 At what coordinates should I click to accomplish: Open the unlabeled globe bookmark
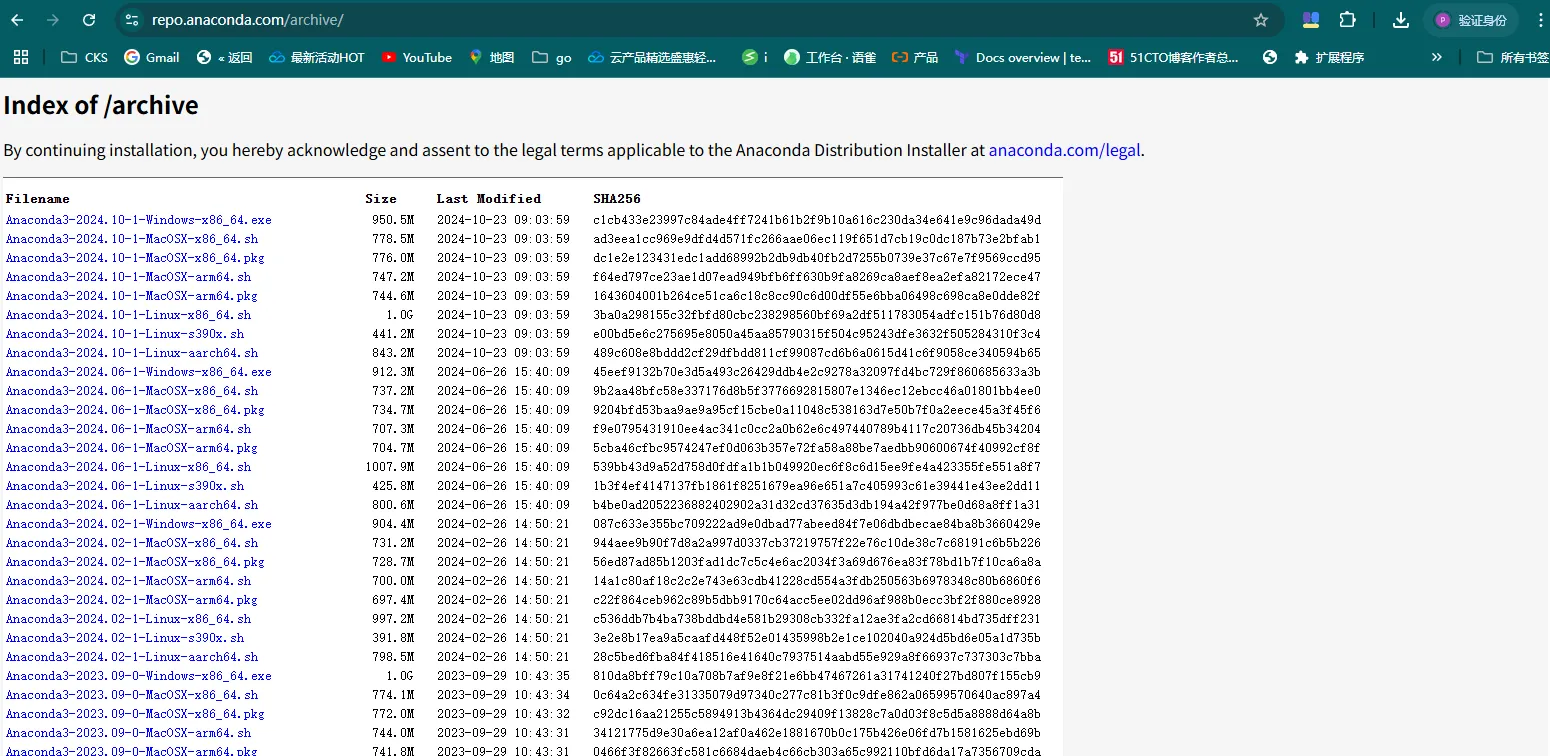point(1270,57)
